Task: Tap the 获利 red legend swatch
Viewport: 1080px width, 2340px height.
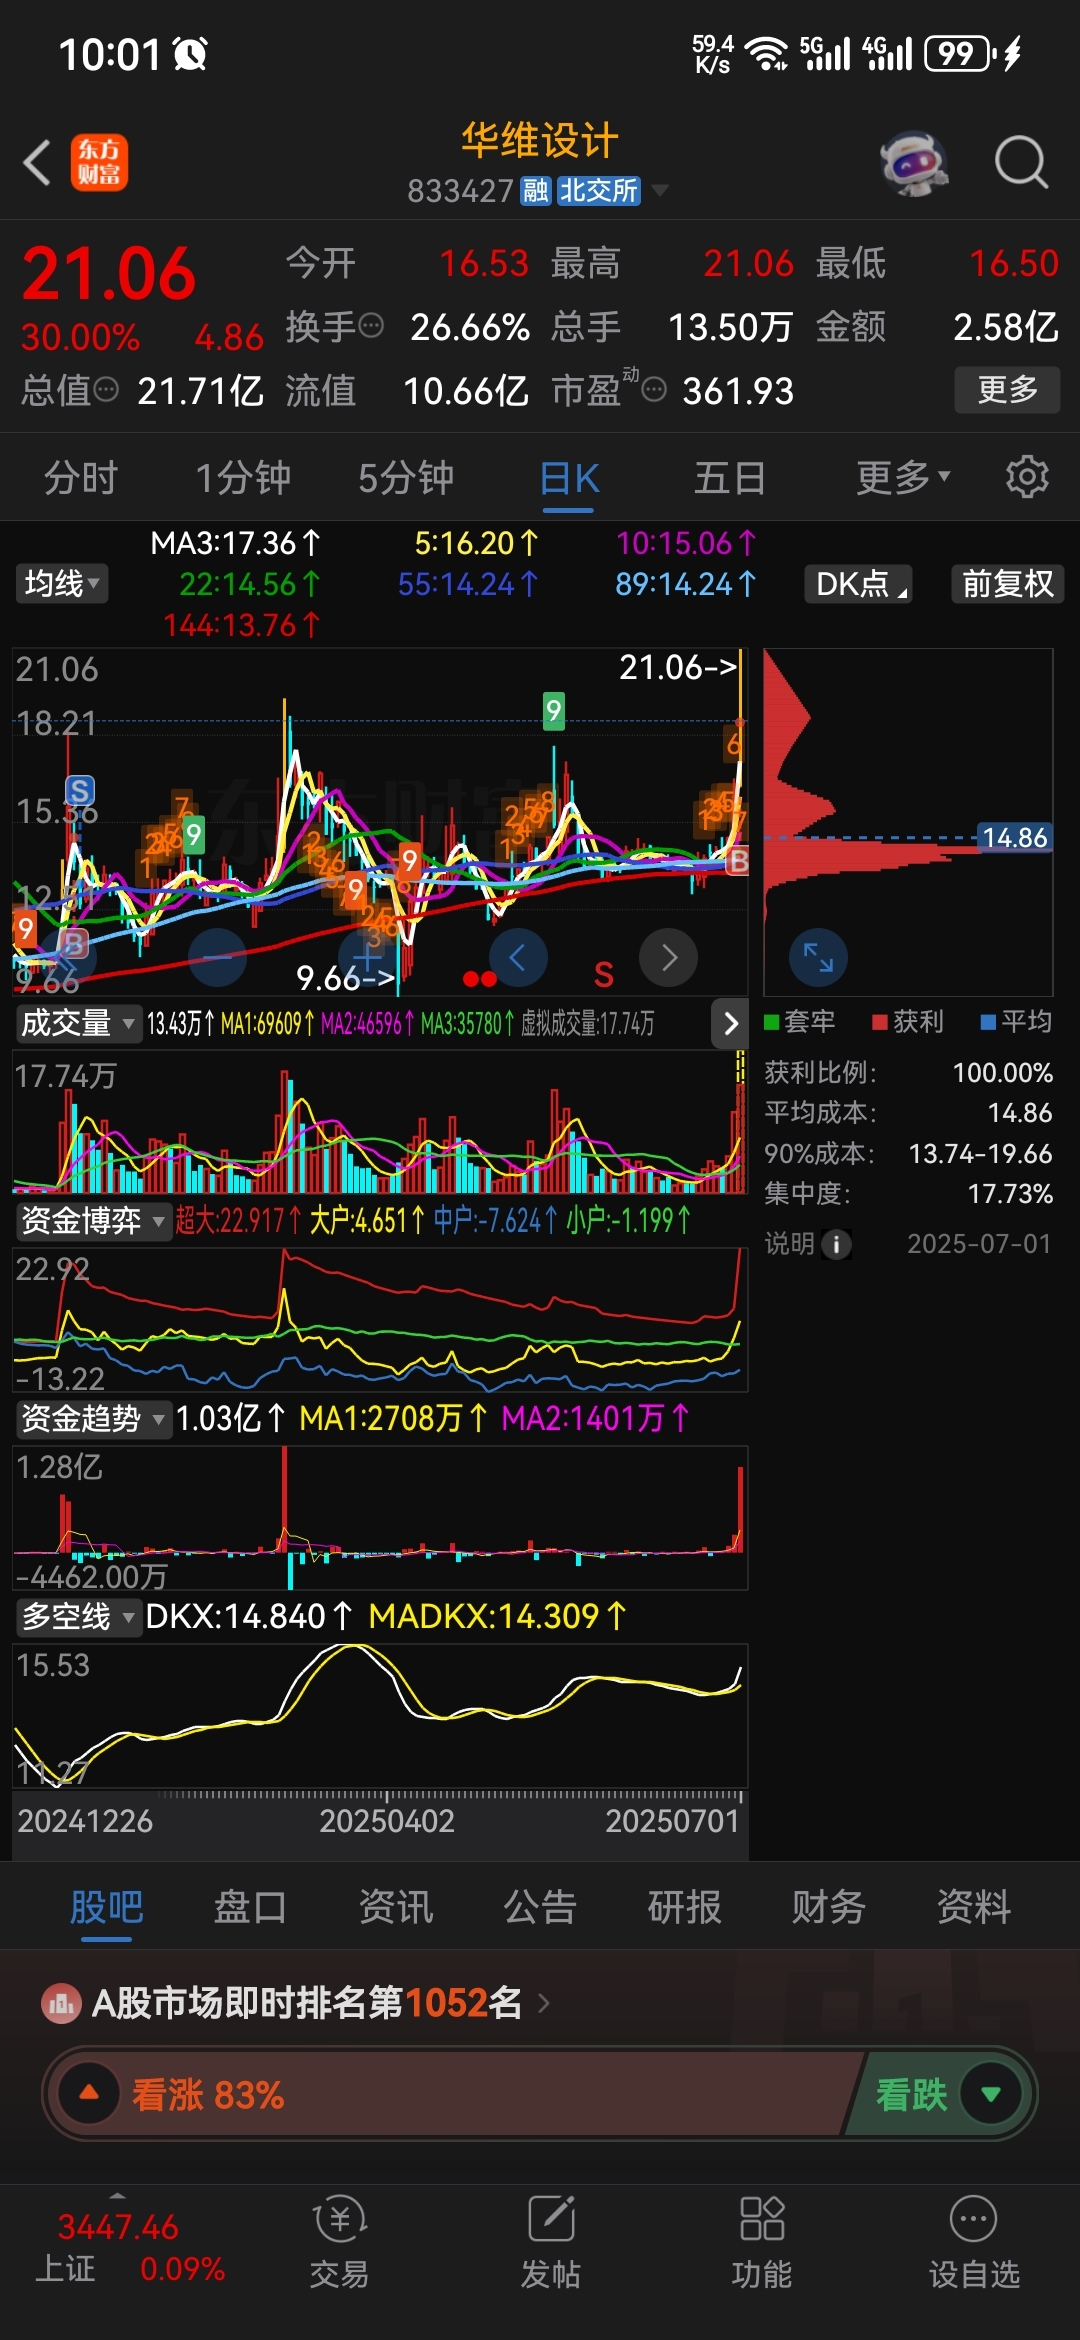Action: coord(880,1022)
